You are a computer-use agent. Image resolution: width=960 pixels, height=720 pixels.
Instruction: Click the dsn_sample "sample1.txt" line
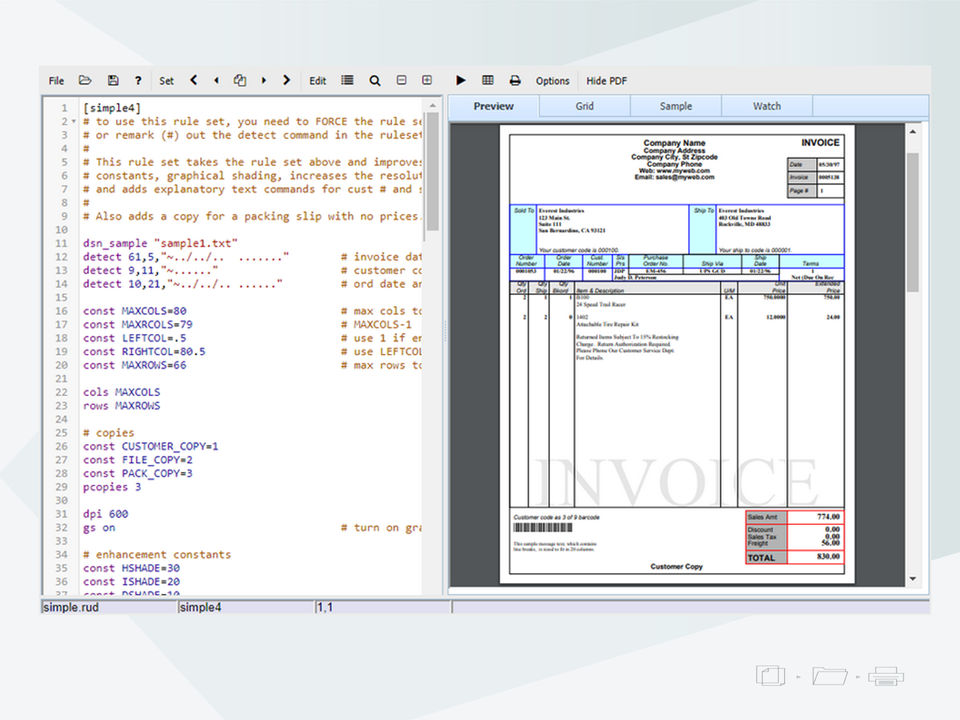pos(160,243)
